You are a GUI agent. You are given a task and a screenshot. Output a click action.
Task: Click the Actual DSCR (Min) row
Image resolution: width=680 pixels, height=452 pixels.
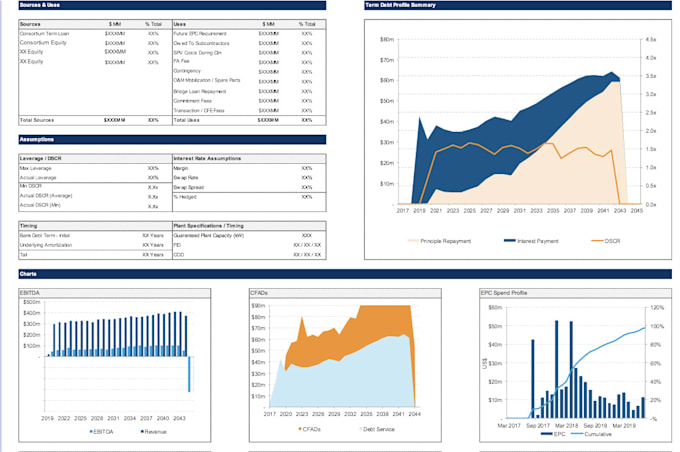pyautogui.click(x=95, y=206)
